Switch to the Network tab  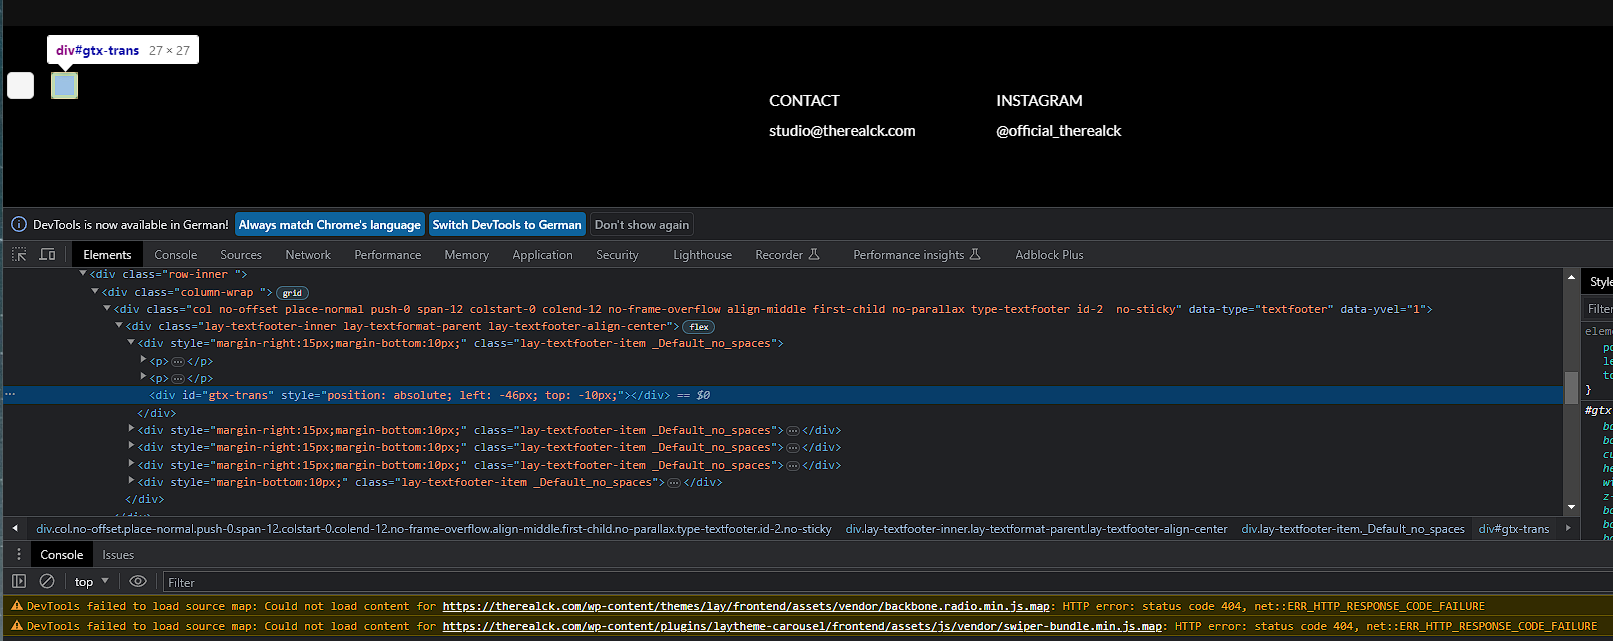coord(307,255)
